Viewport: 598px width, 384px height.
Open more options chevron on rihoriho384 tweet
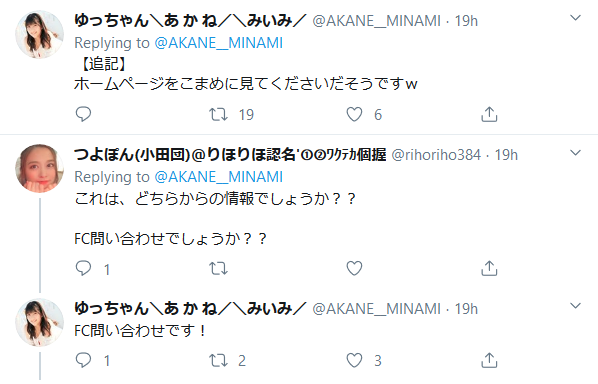pos(575,153)
